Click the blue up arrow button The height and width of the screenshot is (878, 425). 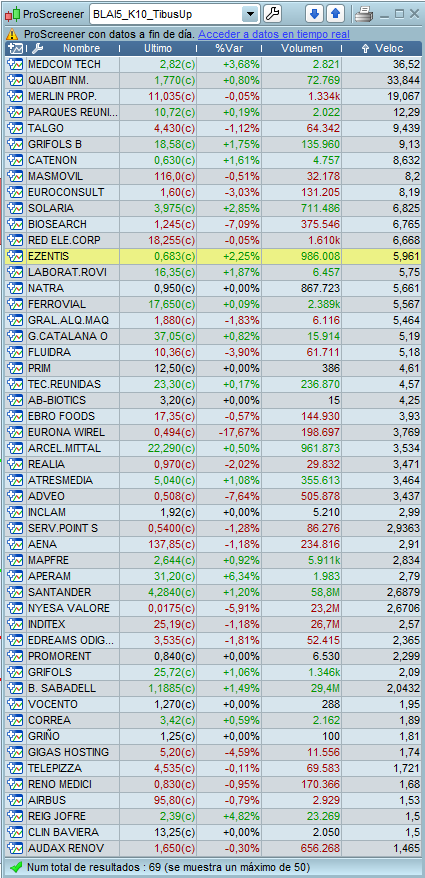335,13
